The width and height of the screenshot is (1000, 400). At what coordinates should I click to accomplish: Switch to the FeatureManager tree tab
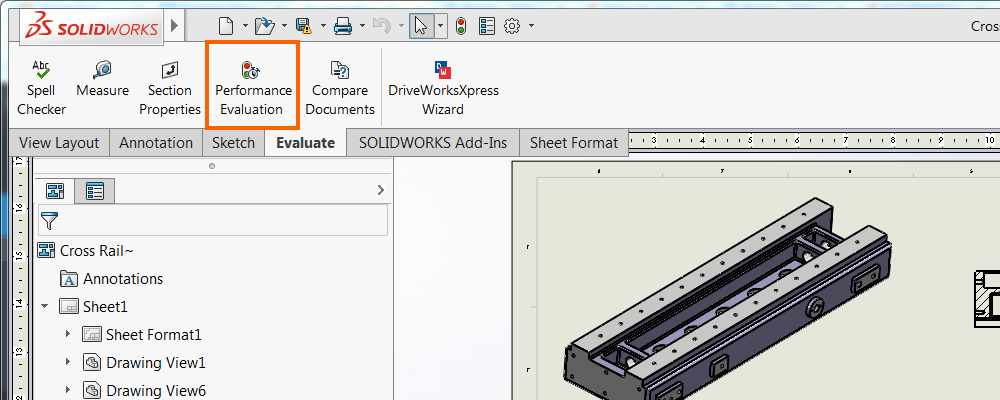pos(55,190)
